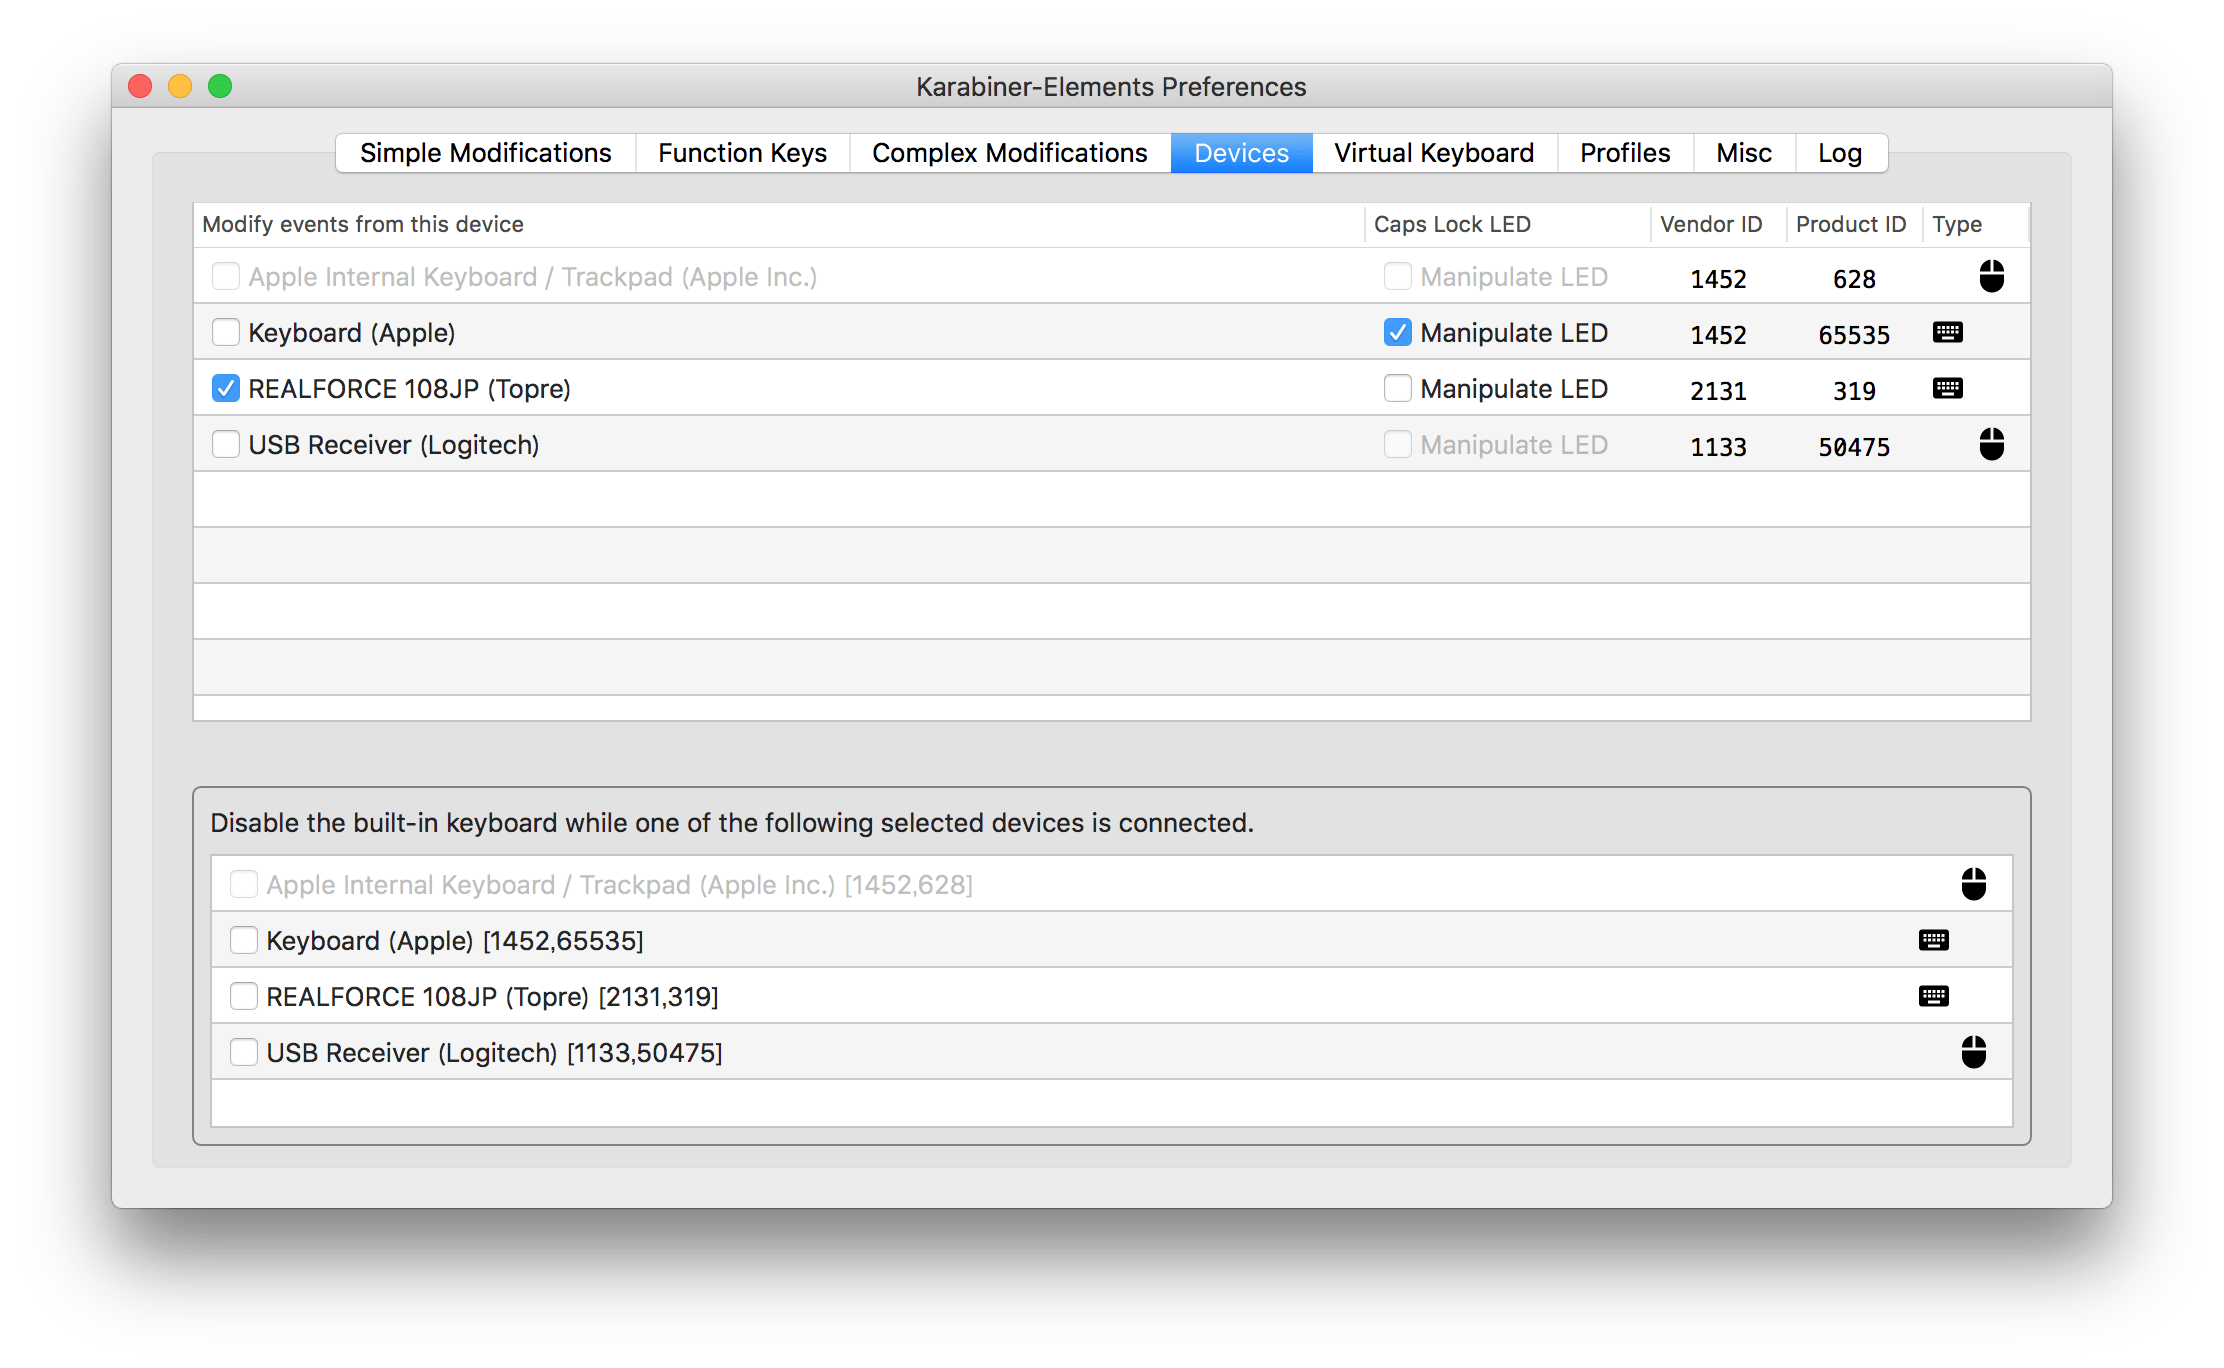Click mouse type icon for Apple Internal Keyboard row
The height and width of the screenshot is (1368, 2224).
(x=1991, y=276)
